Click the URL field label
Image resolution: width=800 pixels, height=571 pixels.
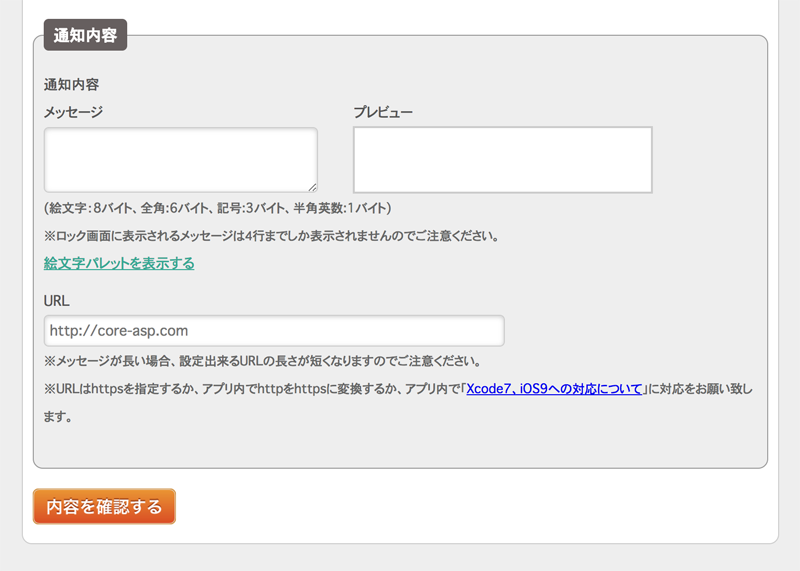click(x=57, y=301)
